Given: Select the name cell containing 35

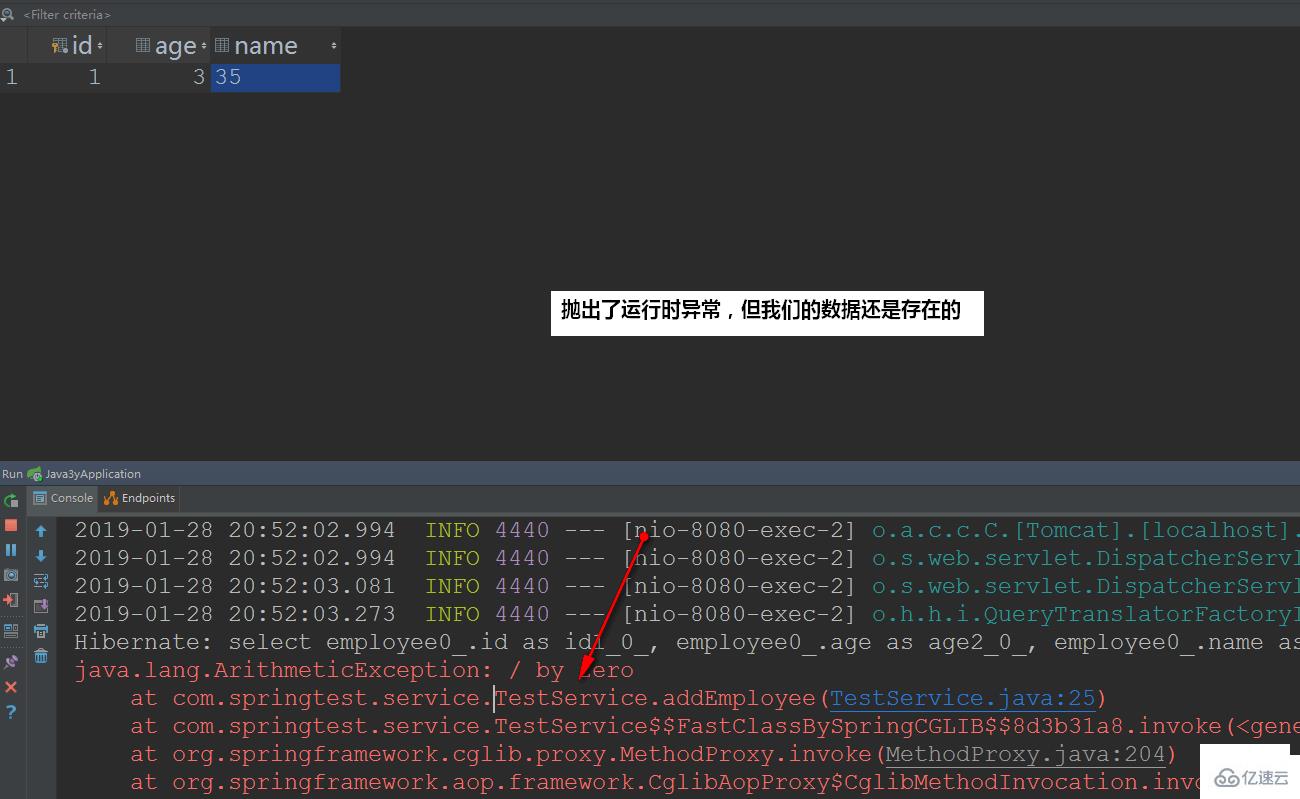Looking at the screenshot, I should coord(275,77).
